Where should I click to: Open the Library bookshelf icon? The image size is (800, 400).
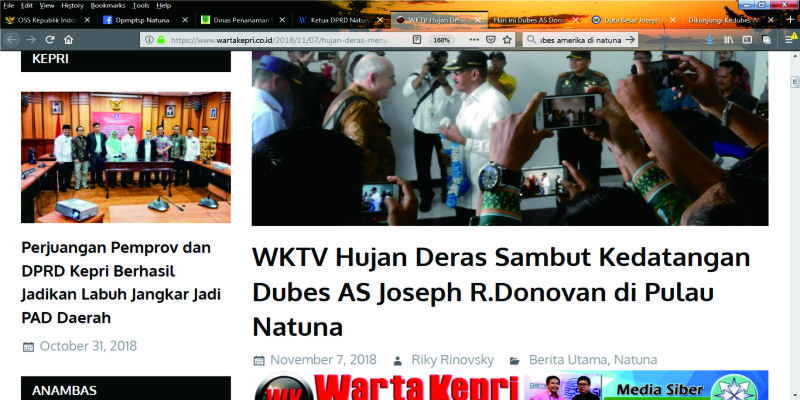[x=730, y=40]
